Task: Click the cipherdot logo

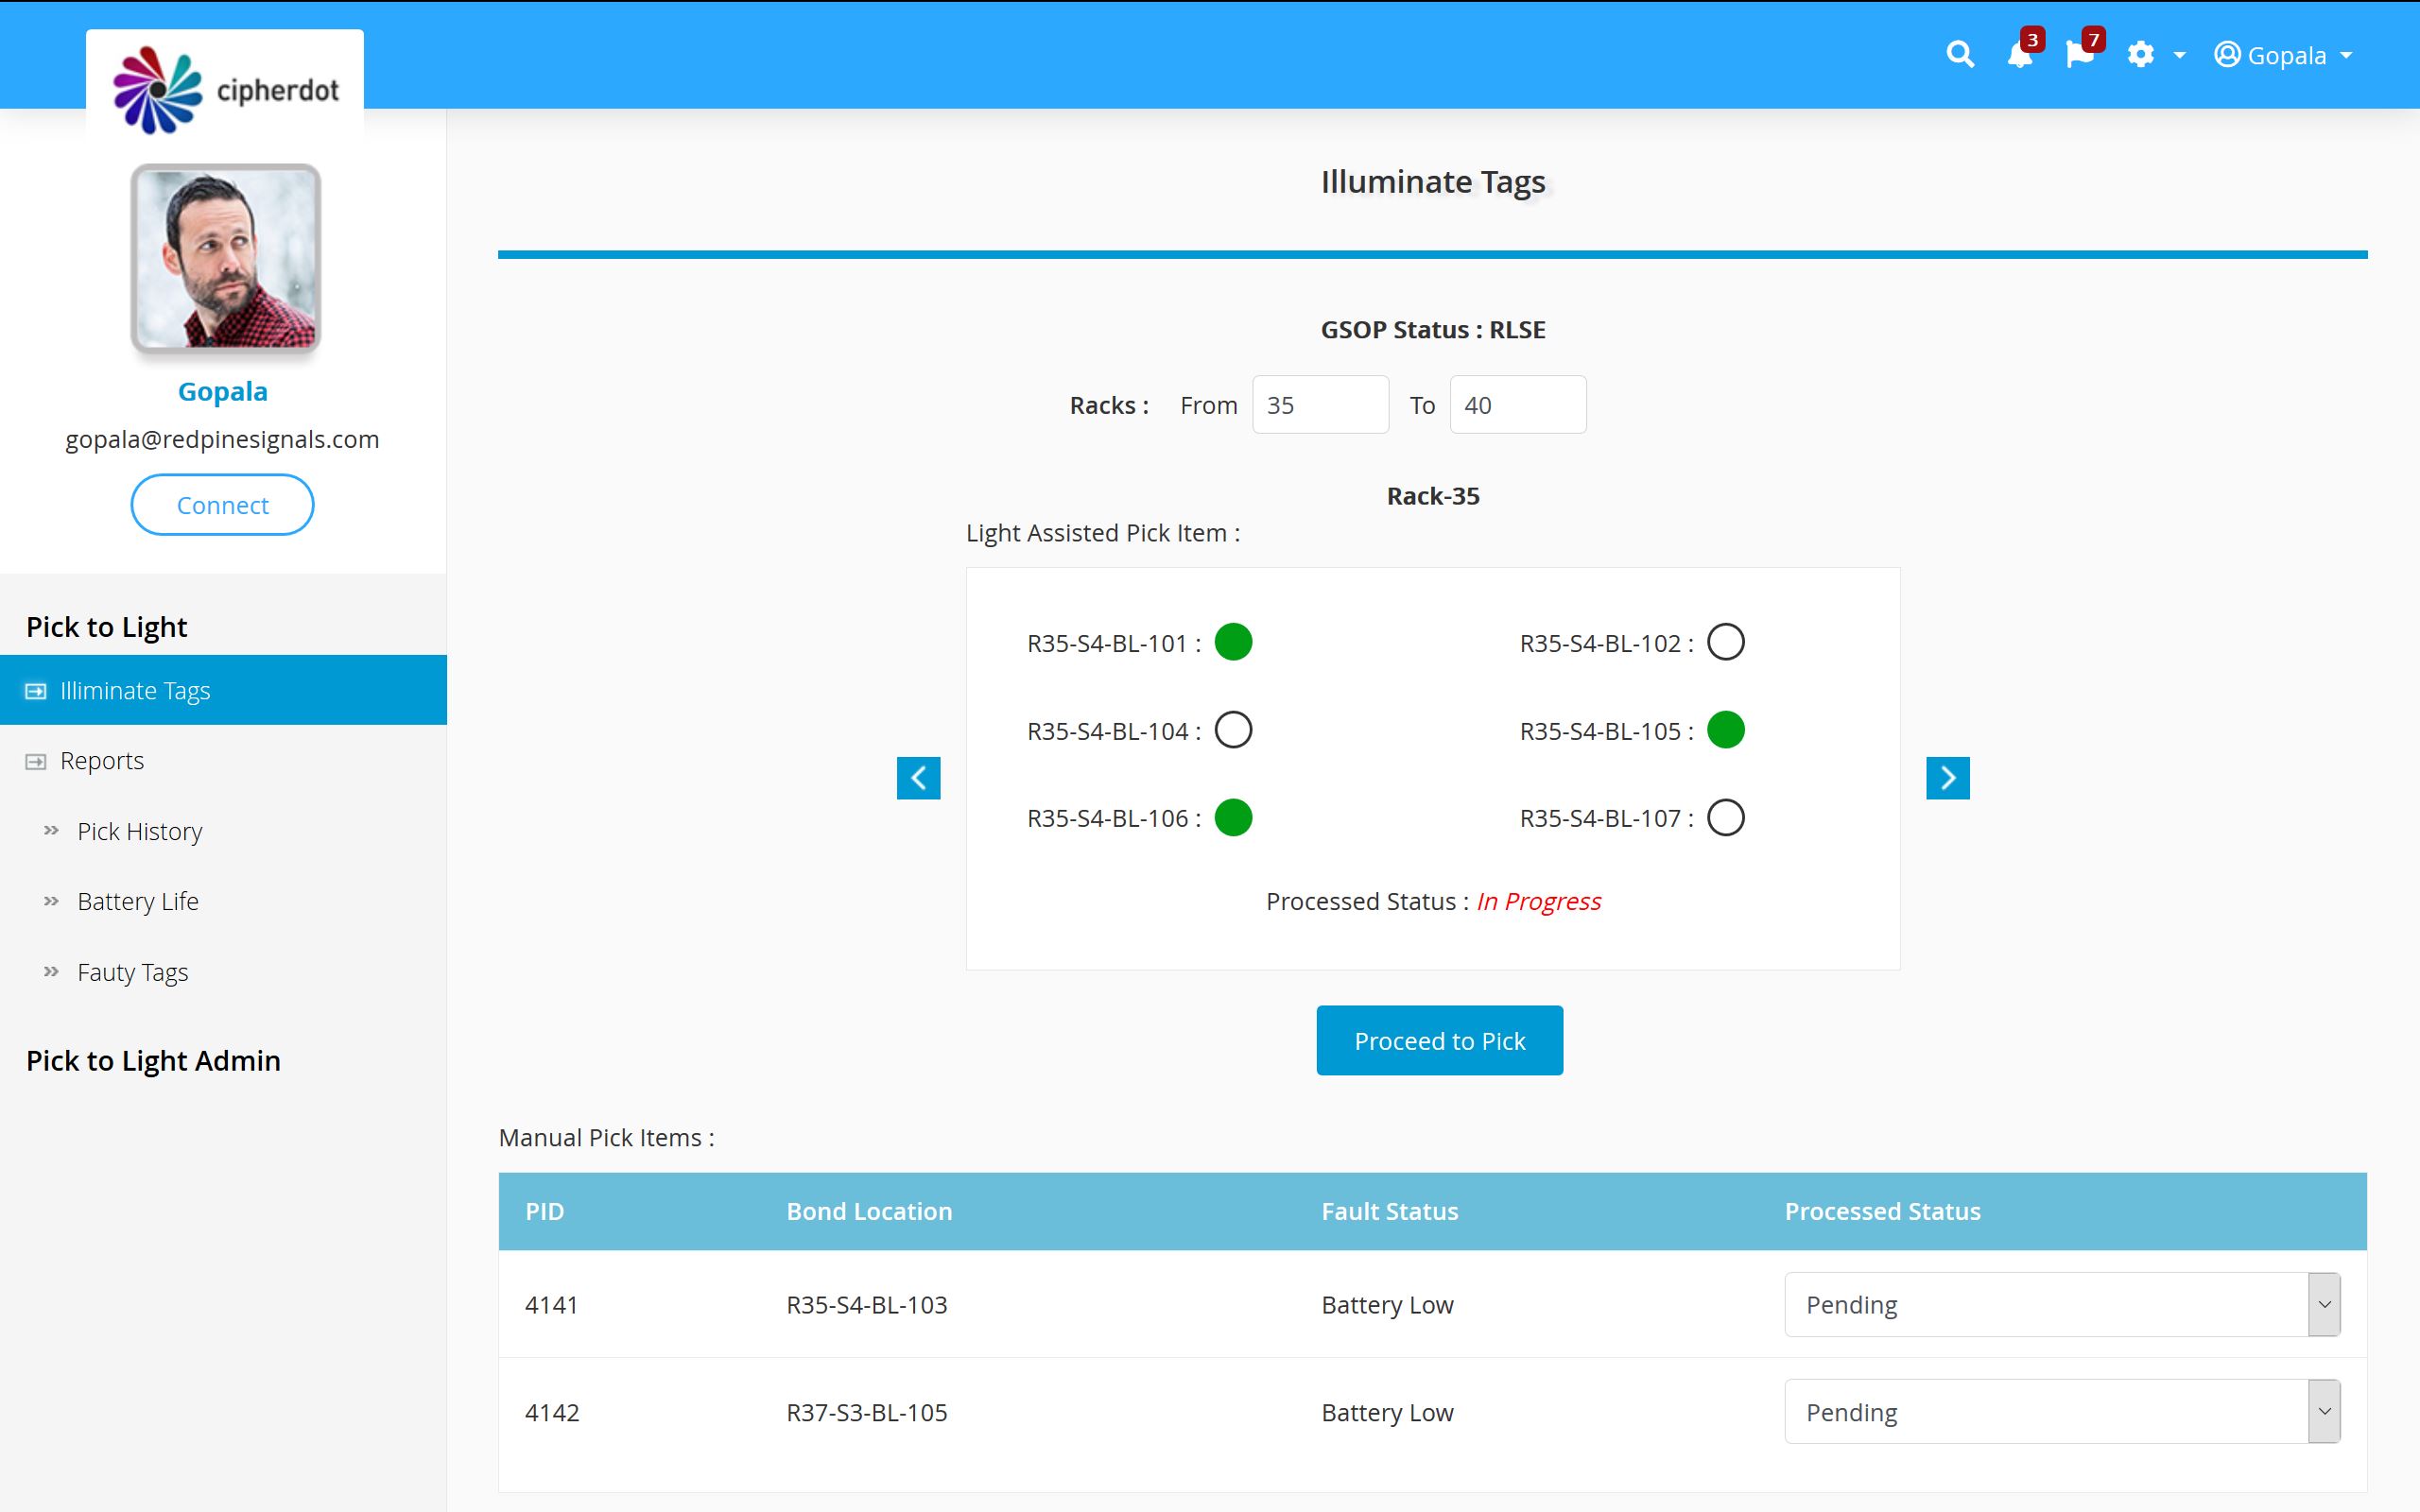Action: [225, 90]
